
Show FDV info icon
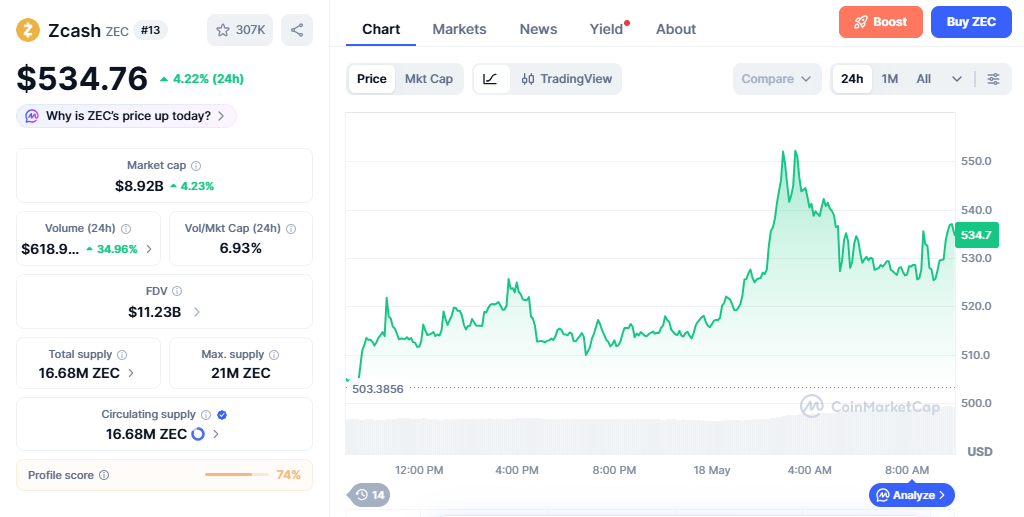pos(177,291)
